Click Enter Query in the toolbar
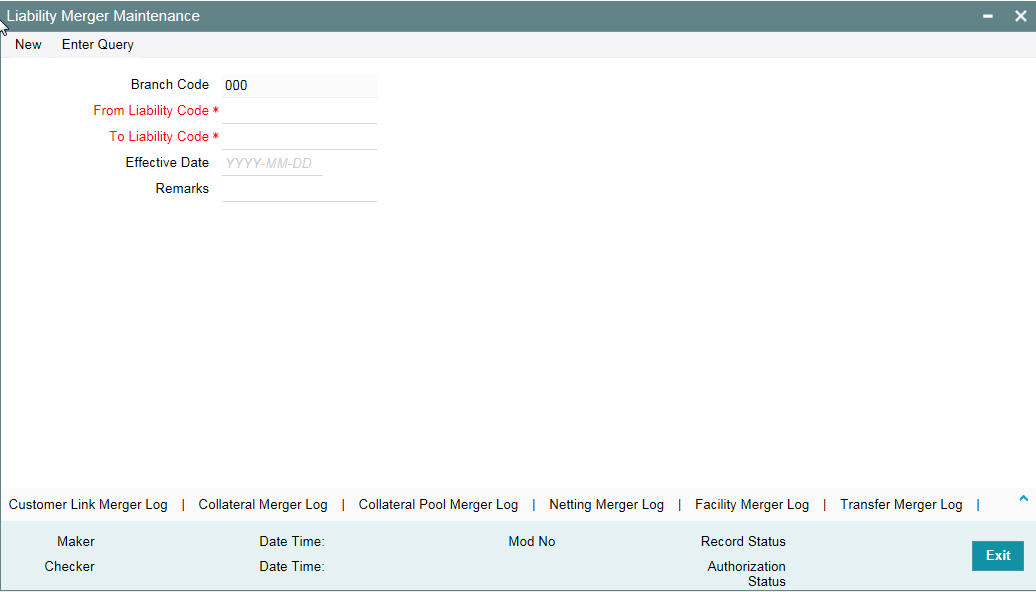Screen dimensions: 1036x592 (x=98, y=44)
